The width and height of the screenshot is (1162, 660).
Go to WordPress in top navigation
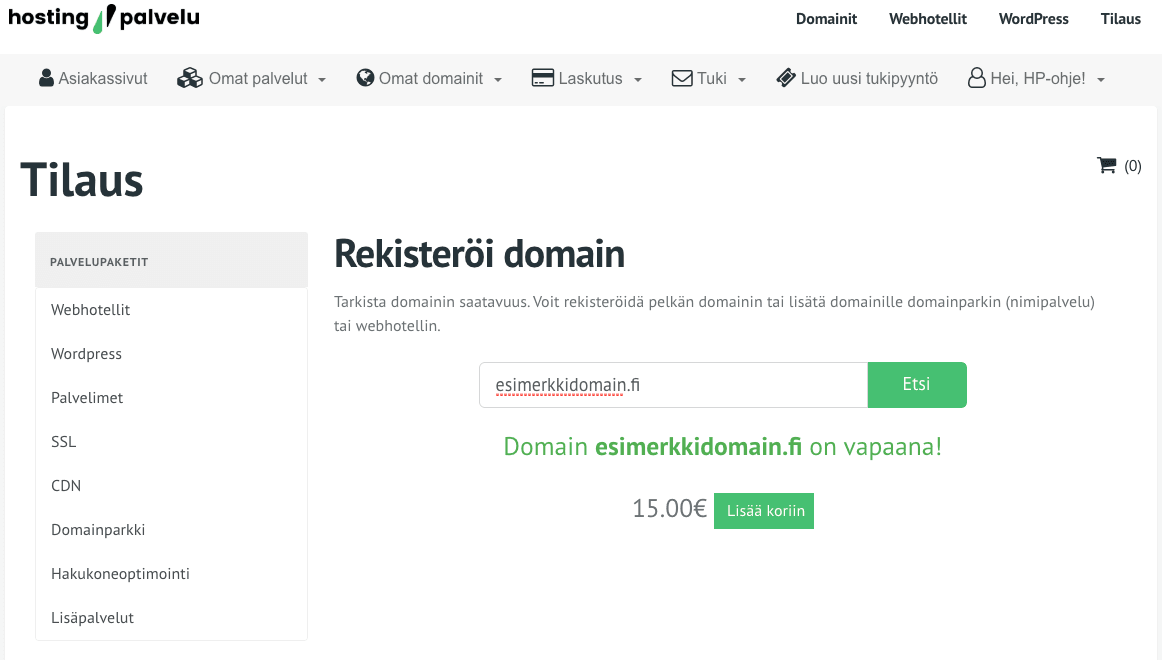tap(1033, 19)
